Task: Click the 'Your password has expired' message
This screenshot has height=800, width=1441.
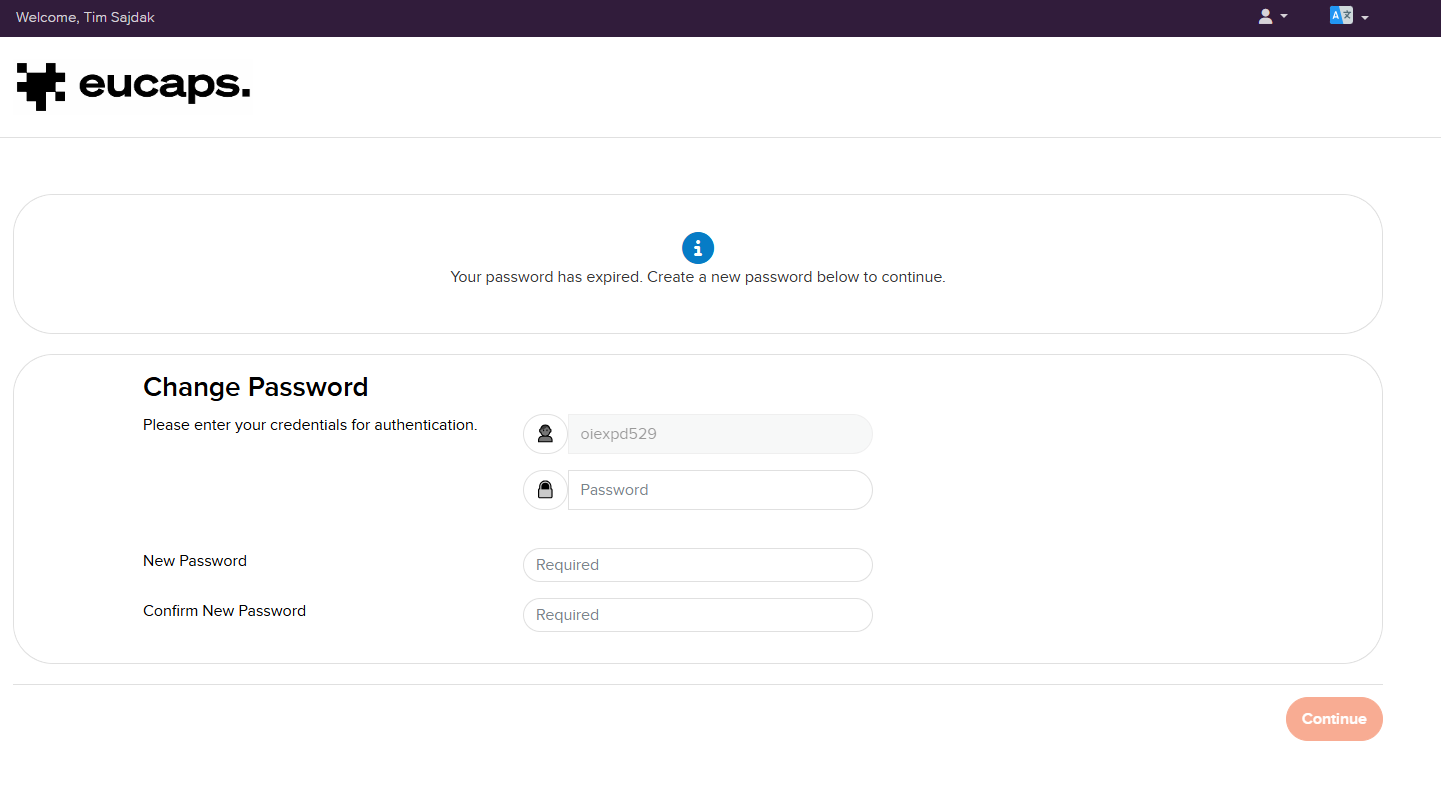Action: 698,277
